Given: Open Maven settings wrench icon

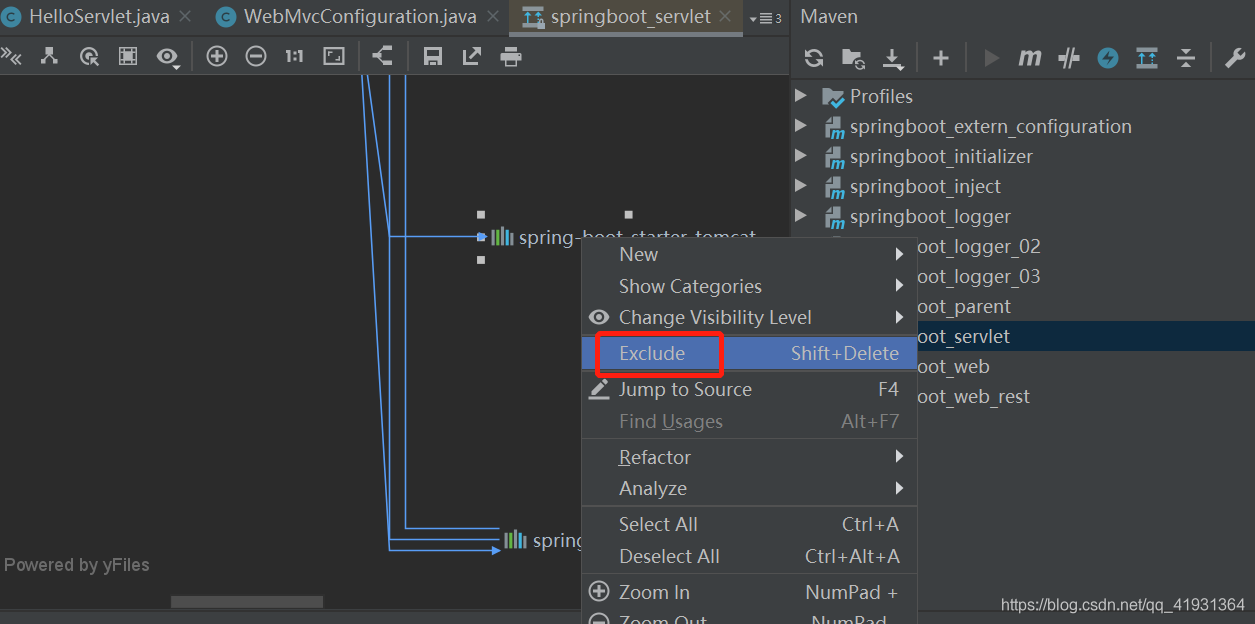Looking at the screenshot, I should (x=1235, y=58).
